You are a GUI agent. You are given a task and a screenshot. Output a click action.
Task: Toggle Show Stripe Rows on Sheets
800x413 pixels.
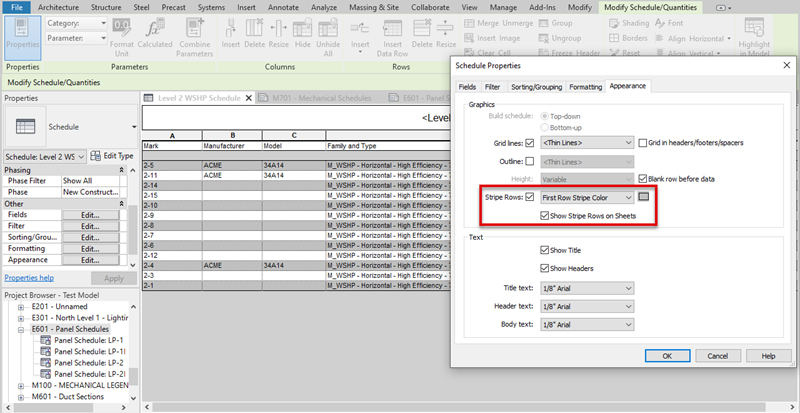544,216
